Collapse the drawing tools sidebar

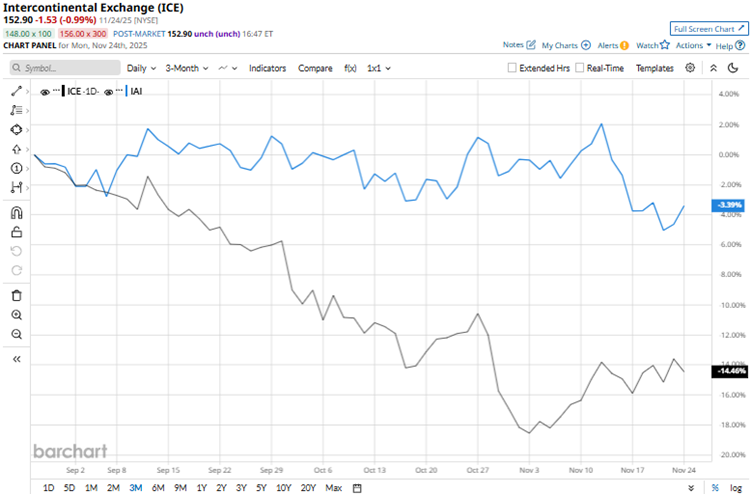[x=16, y=359]
